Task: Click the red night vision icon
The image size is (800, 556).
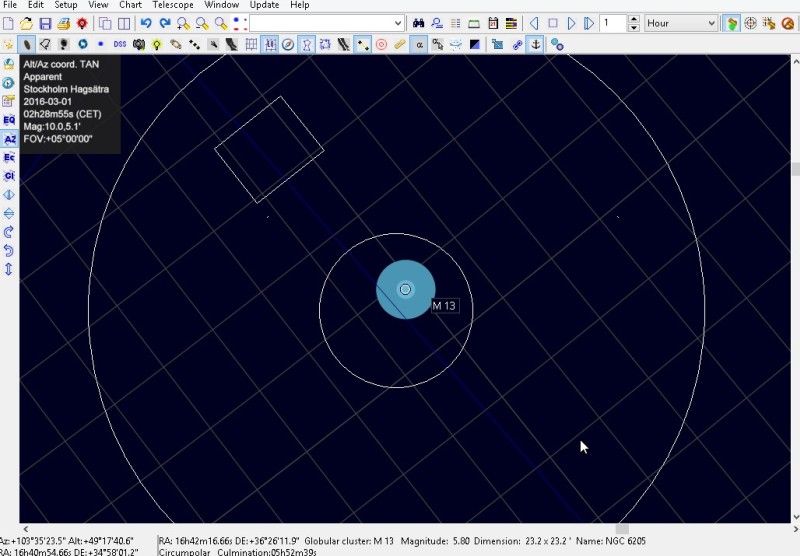Action: (82, 23)
